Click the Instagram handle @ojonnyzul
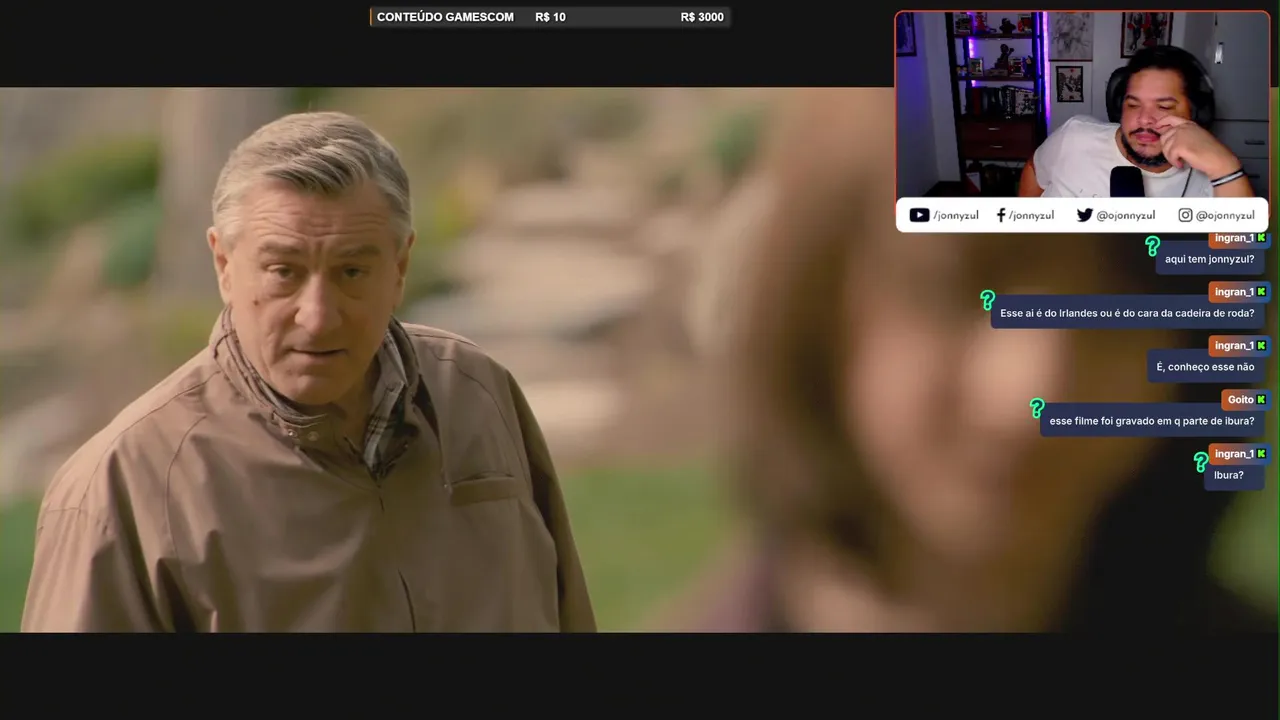The image size is (1280, 720). [x=1225, y=215]
